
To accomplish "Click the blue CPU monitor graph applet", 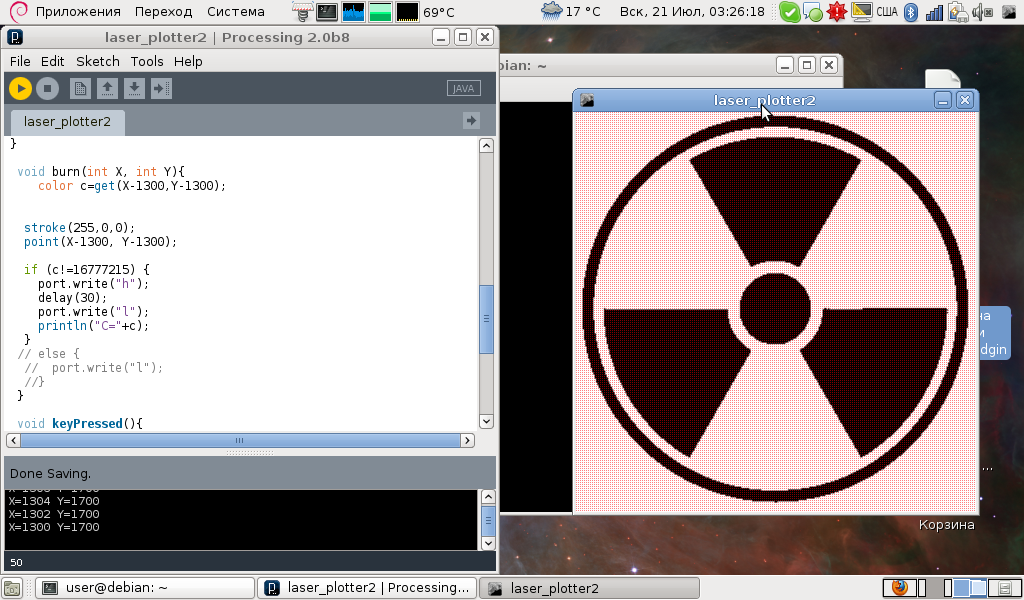I will [x=353, y=12].
